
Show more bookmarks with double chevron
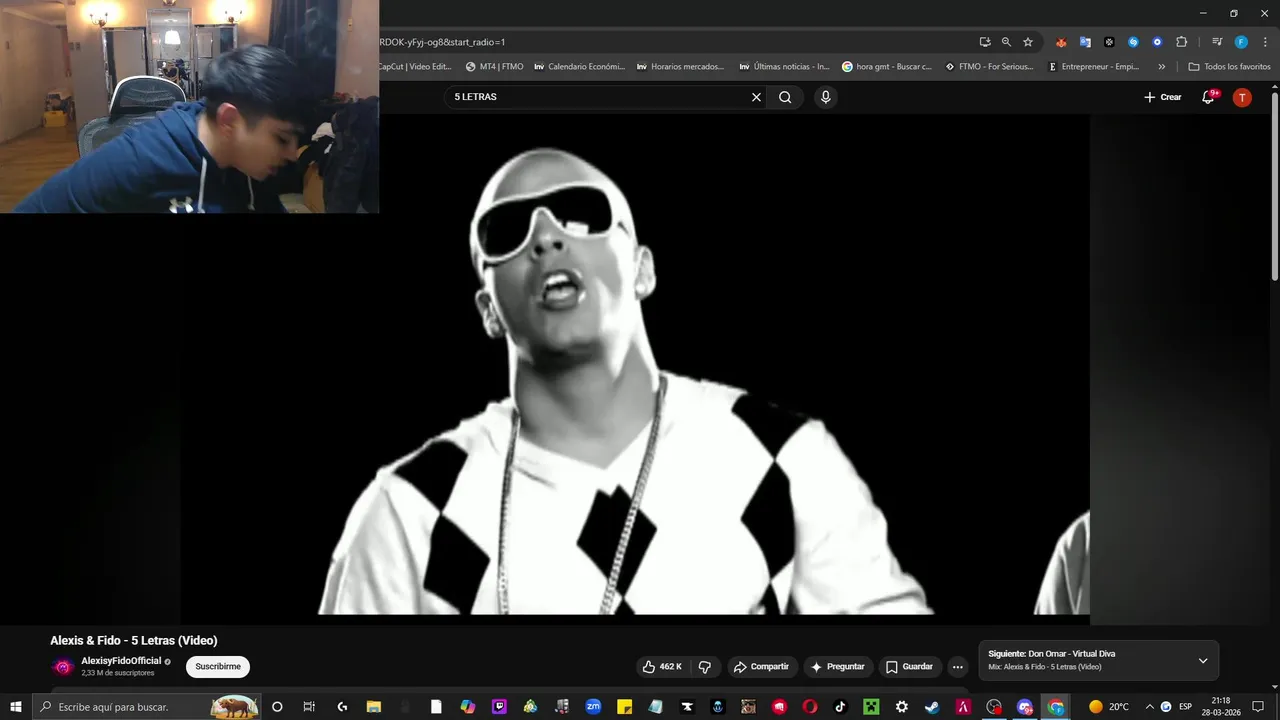(1161, 67)
